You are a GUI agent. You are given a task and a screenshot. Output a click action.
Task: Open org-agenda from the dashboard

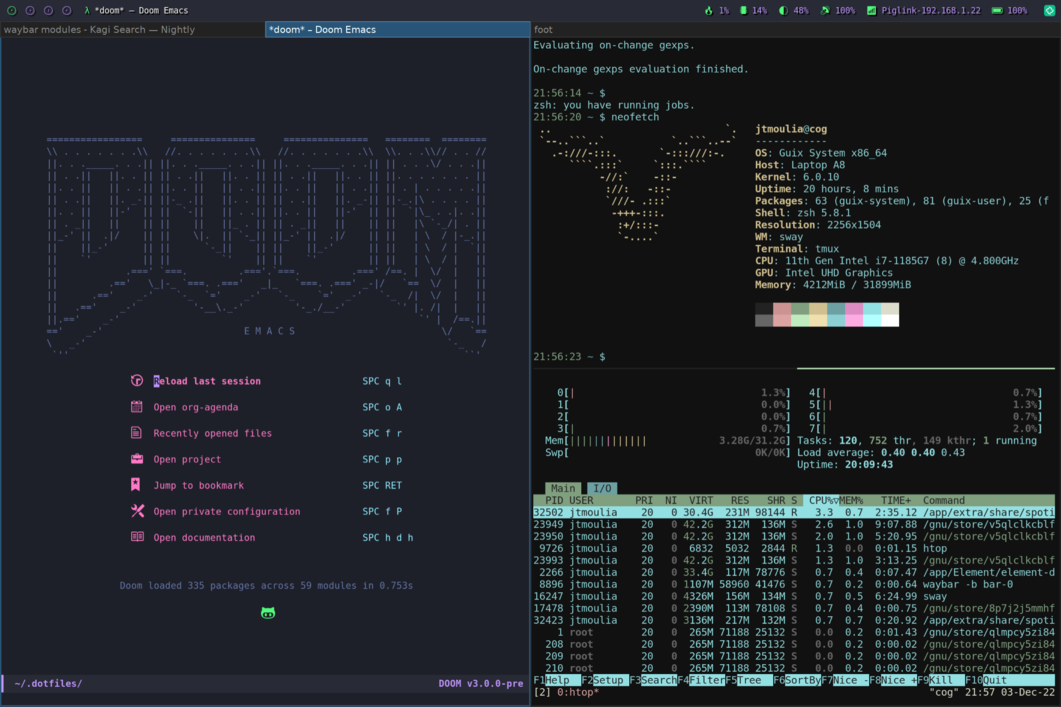point(196,407)
